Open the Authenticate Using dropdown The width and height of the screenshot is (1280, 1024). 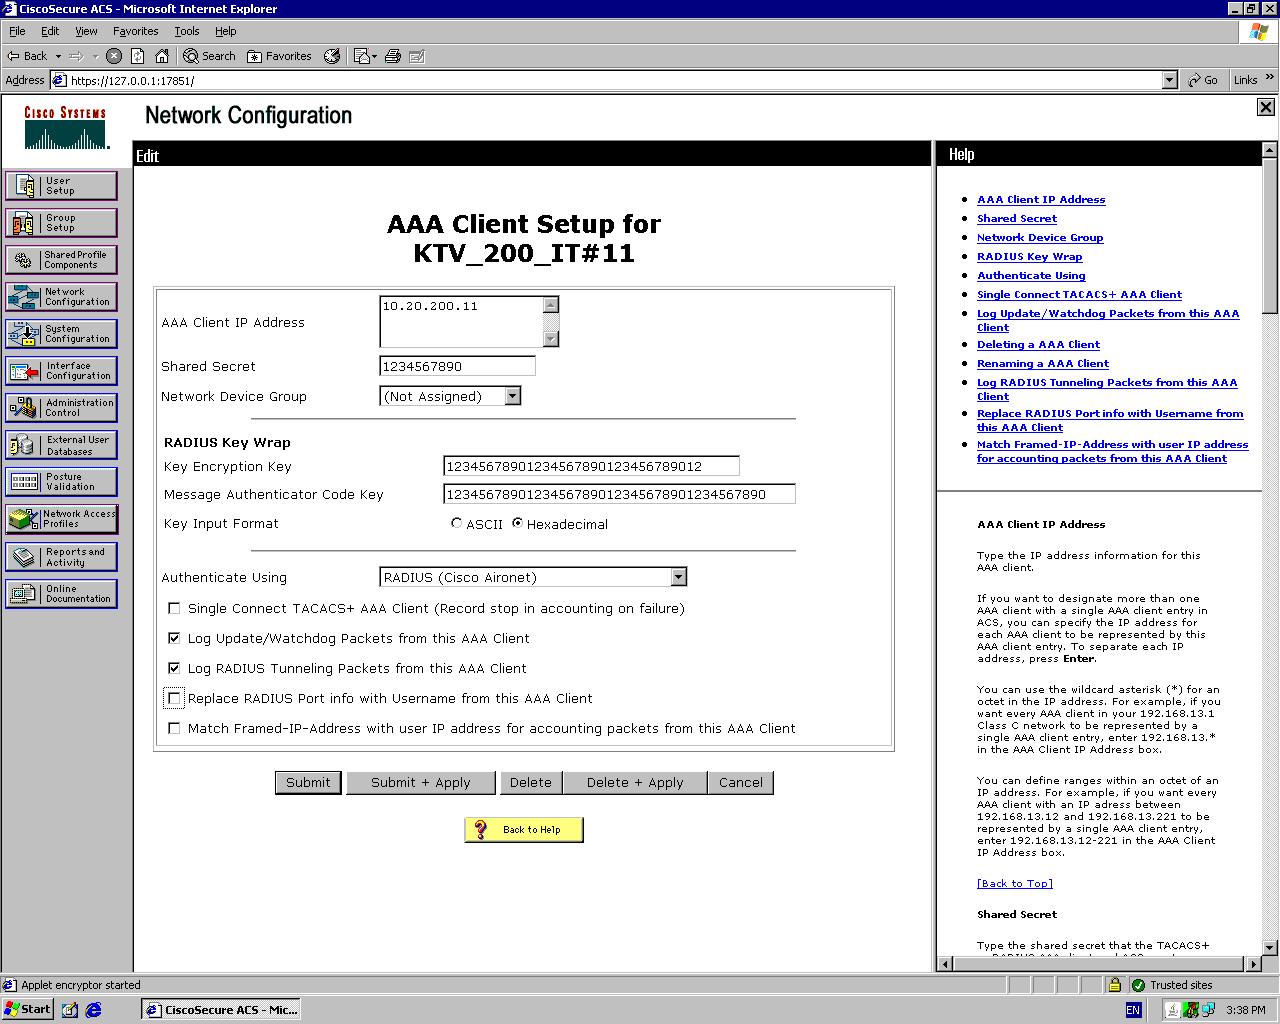678,577
